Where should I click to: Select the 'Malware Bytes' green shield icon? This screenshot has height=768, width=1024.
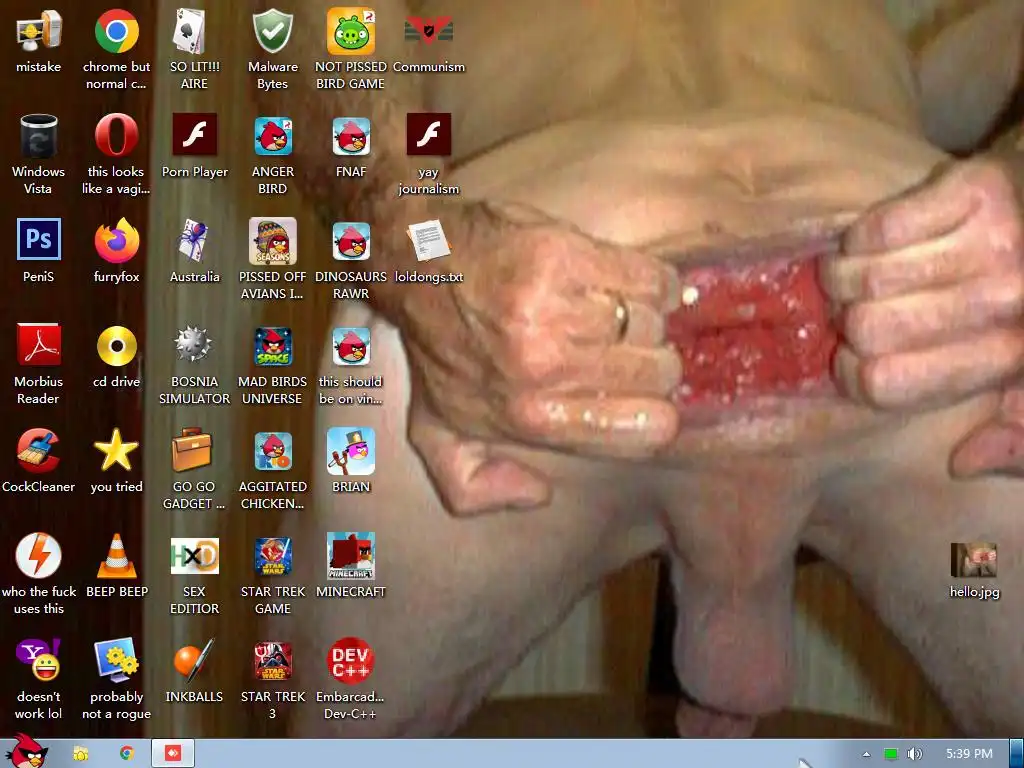coord(272,31)
